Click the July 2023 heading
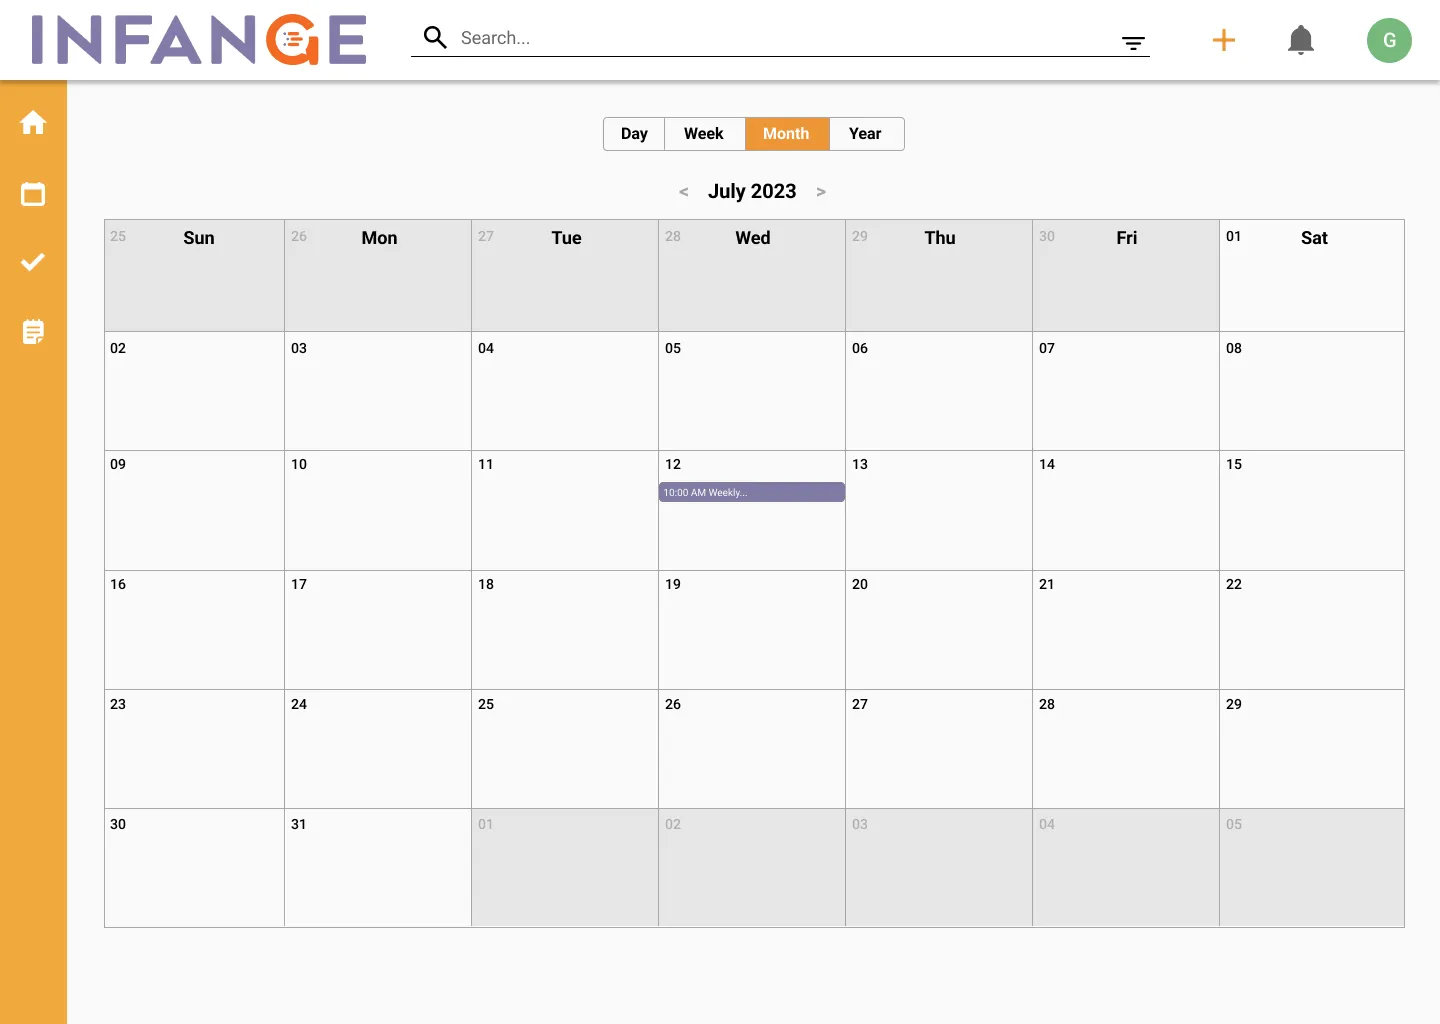 click(752, 191)
